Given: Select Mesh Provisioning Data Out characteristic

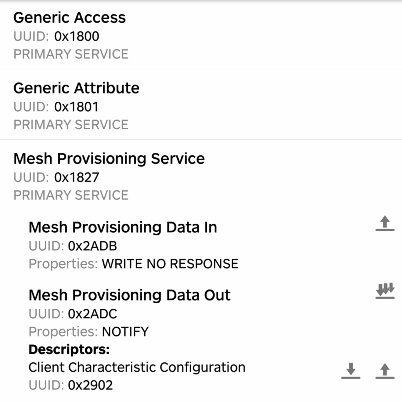Looking at the screenshot, I should point(130,295).
